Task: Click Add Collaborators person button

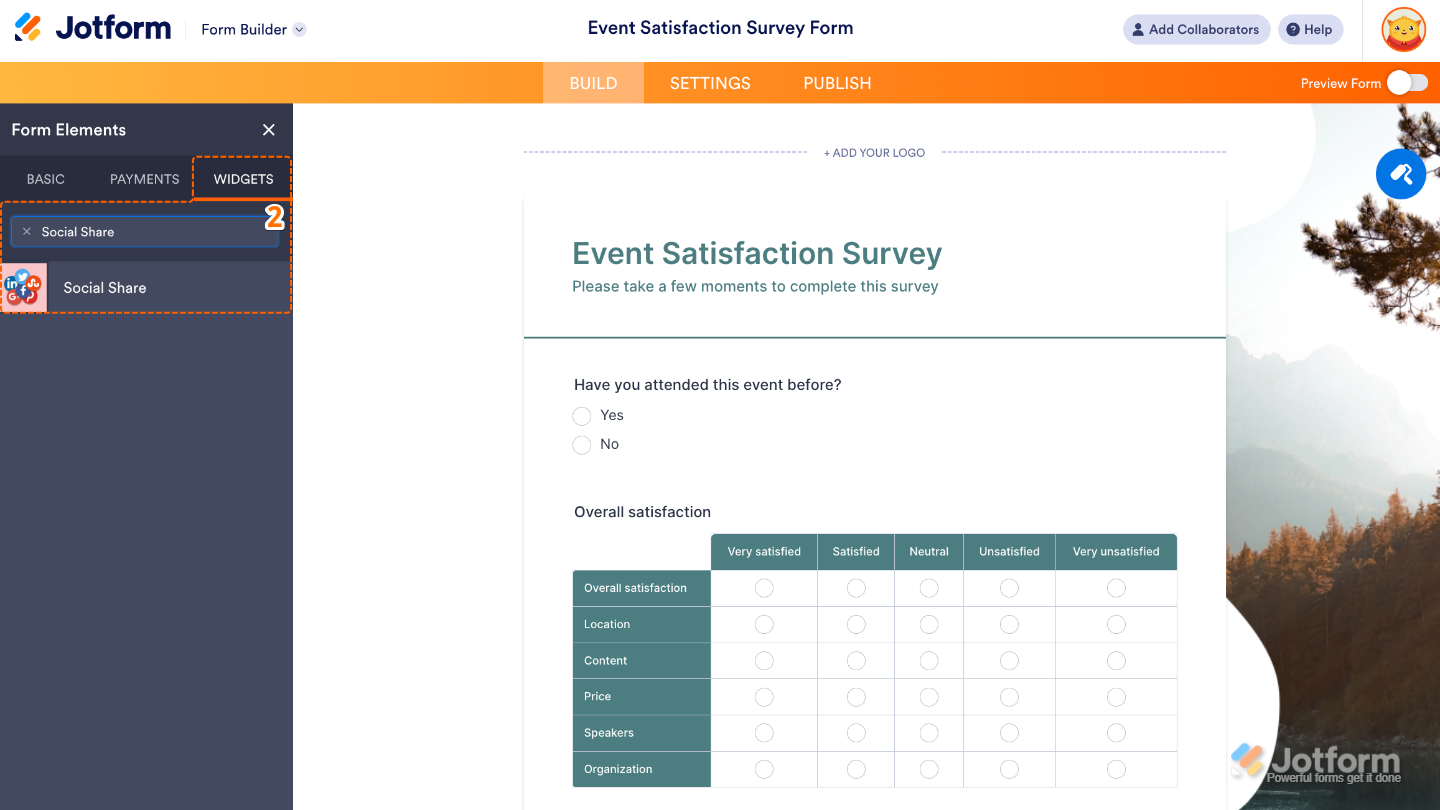Action: coord(1195,29)
